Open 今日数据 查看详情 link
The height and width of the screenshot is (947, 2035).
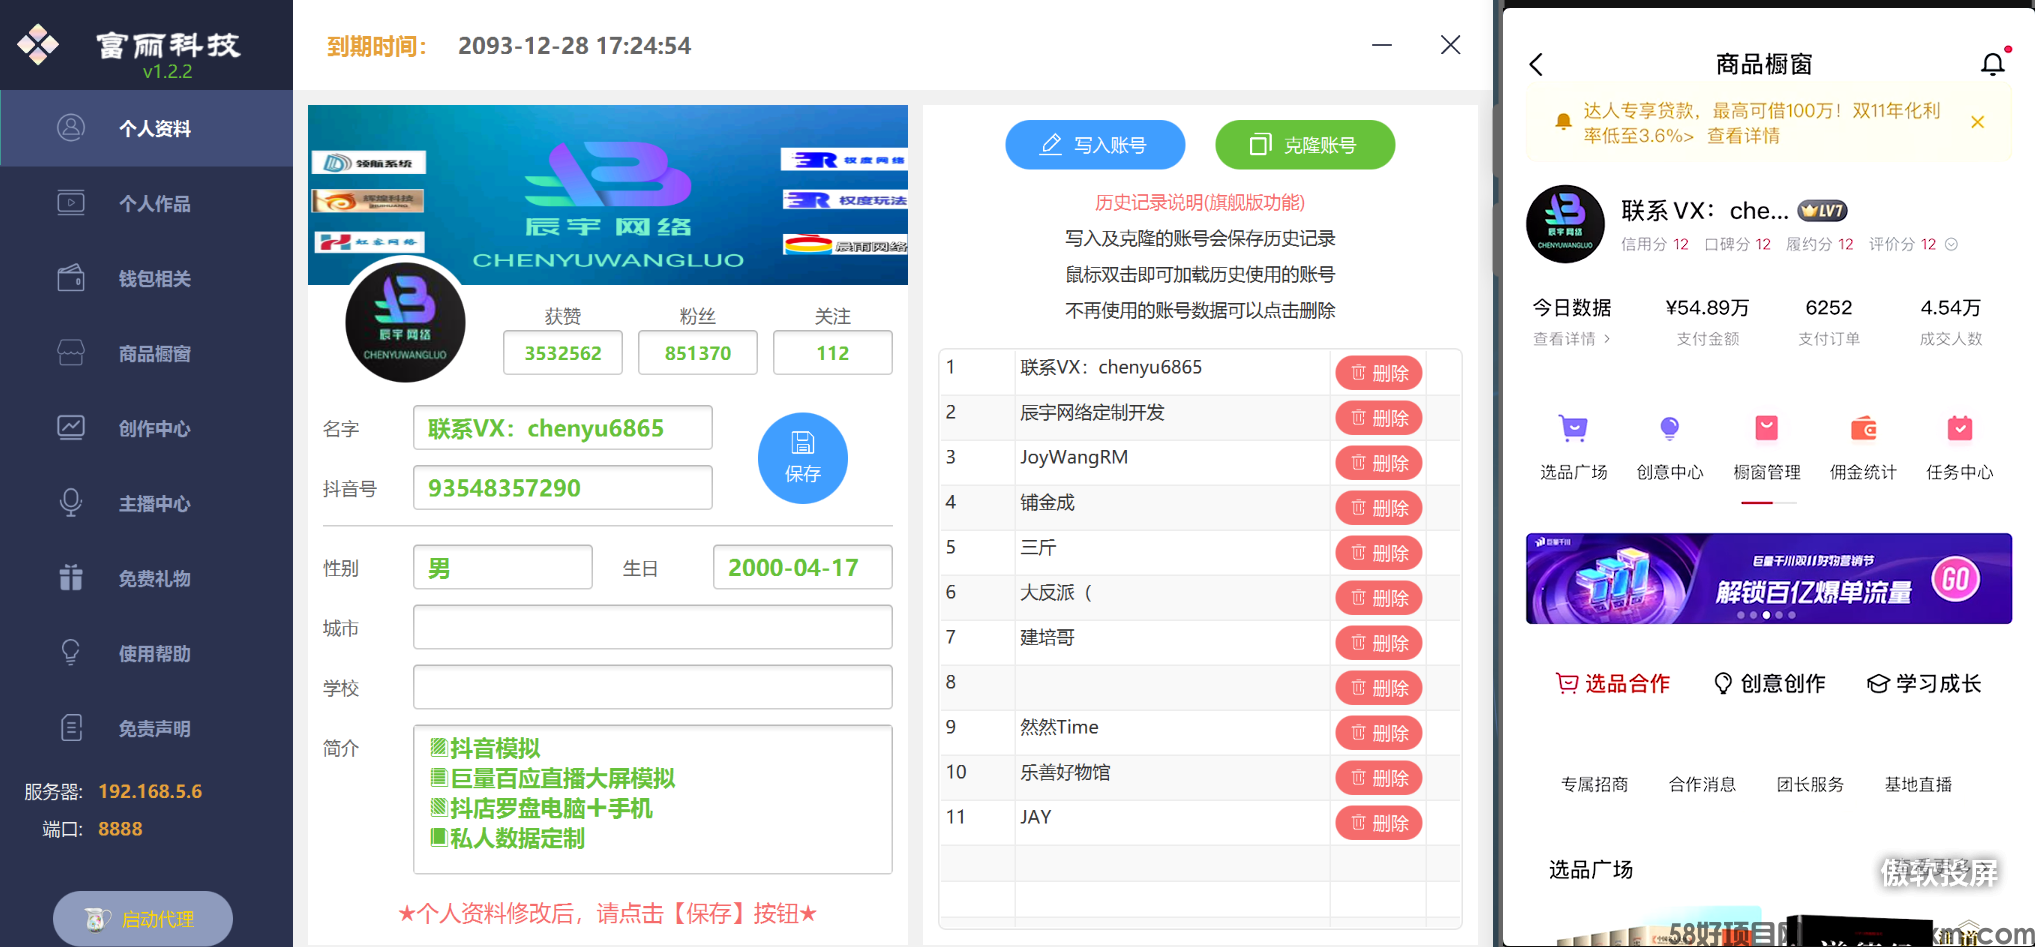point(1572,339)
